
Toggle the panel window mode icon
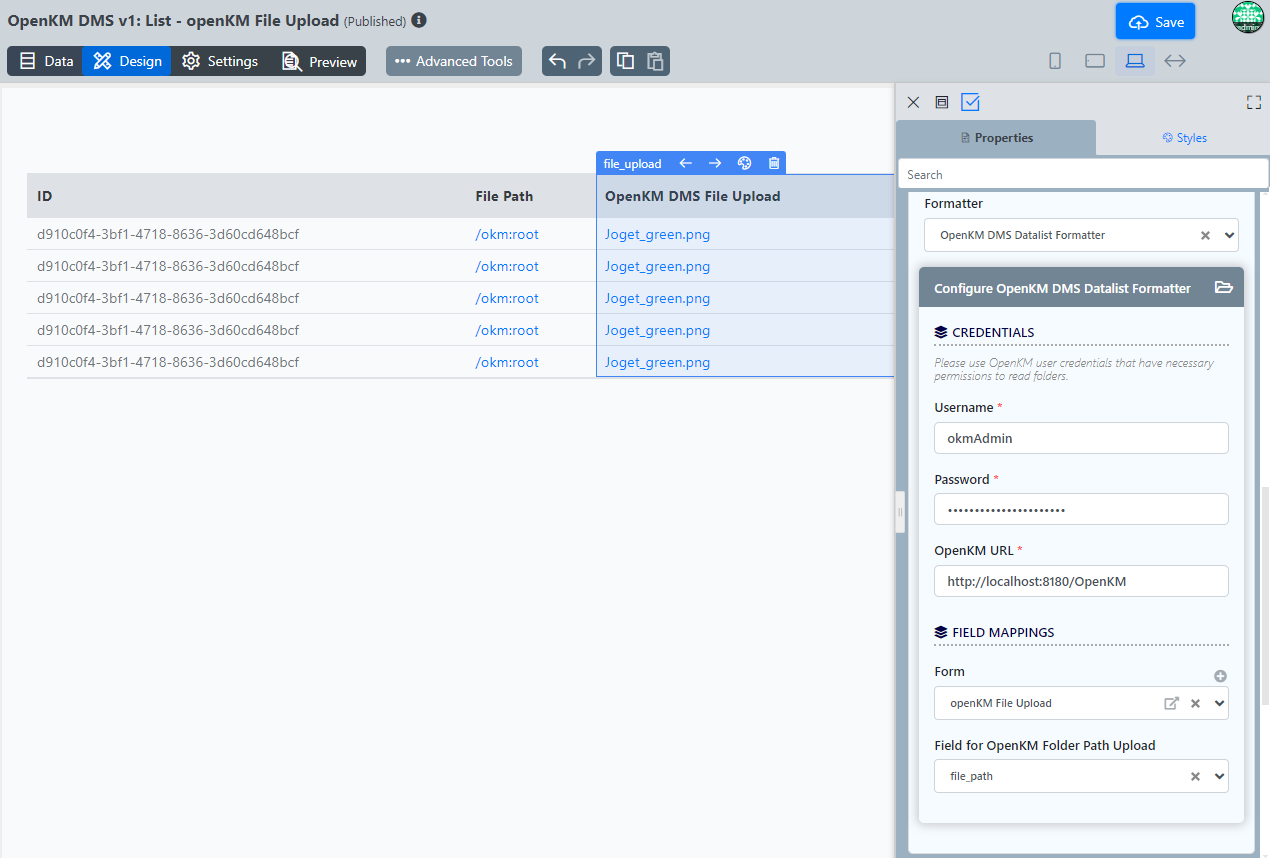click(941, 102)
